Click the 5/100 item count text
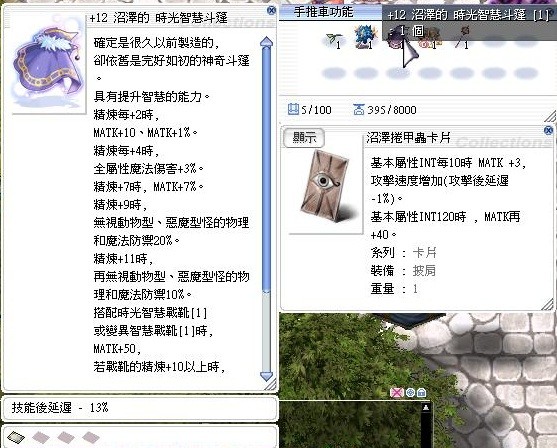The width and height of the screenshot is (557, 448). coord(316,110)
